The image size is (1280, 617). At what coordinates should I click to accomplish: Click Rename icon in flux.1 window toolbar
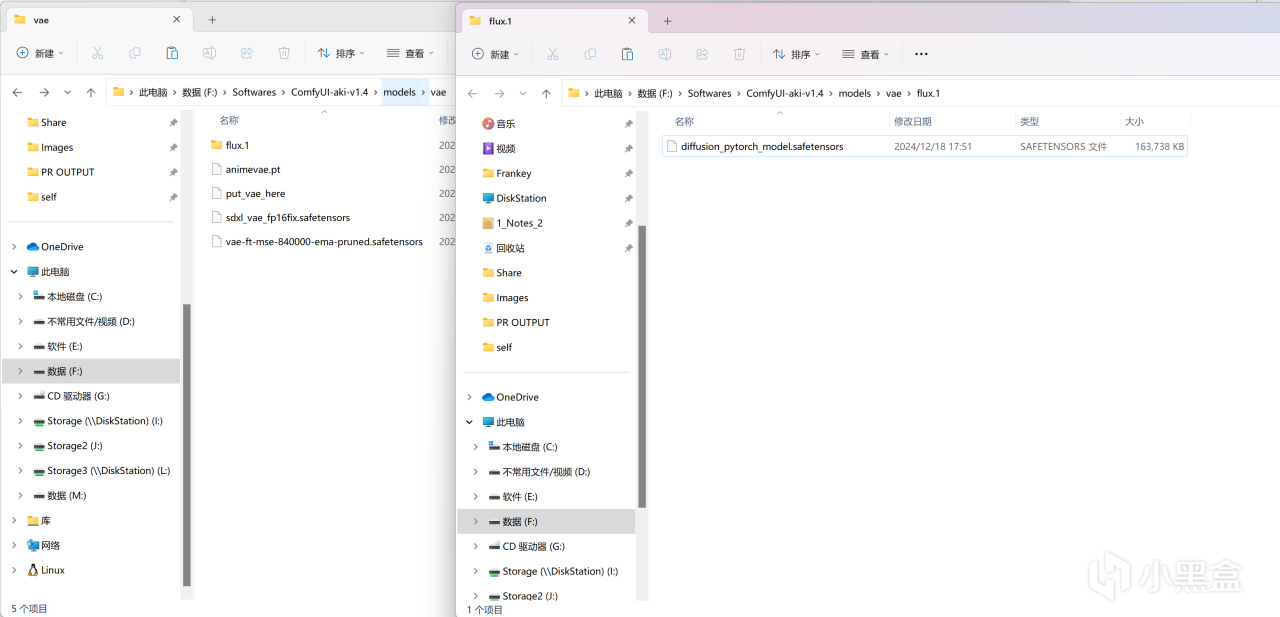click(664, 54)
